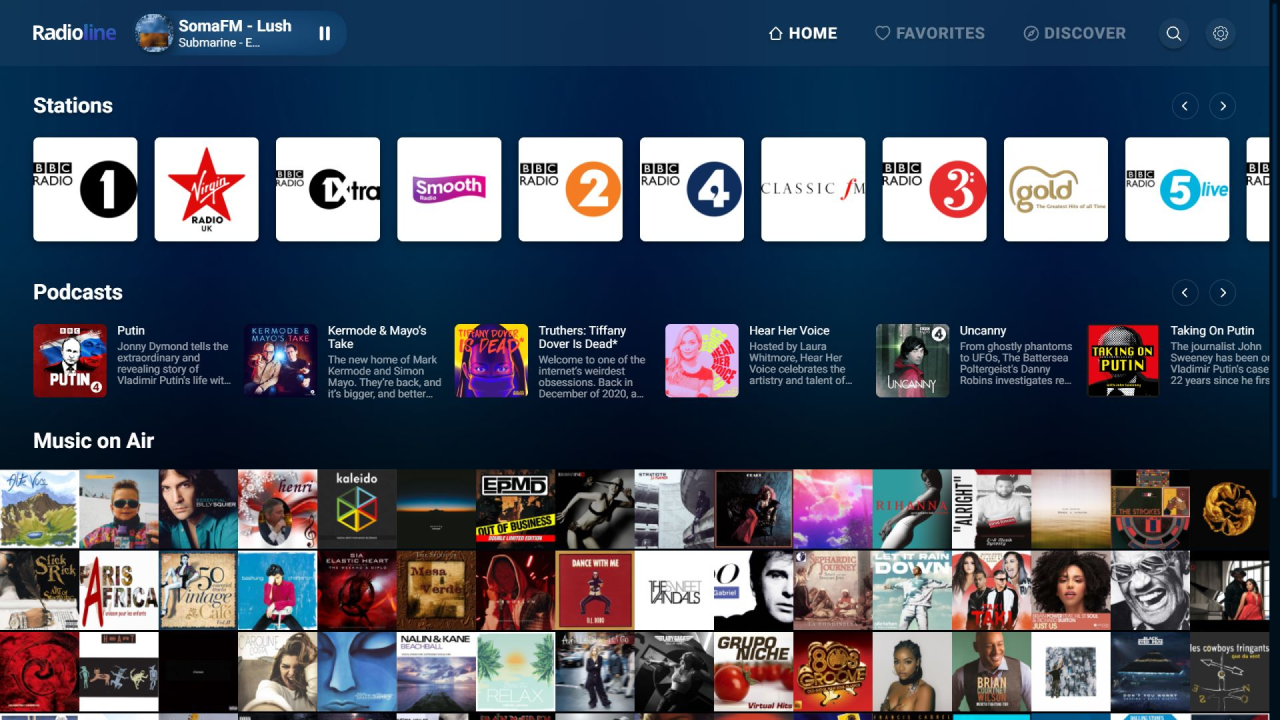The width and height of the screenshot is (1280, 720).
Task: Open the Hear Her Voice podcast artwork
Action: click(702, 360)
